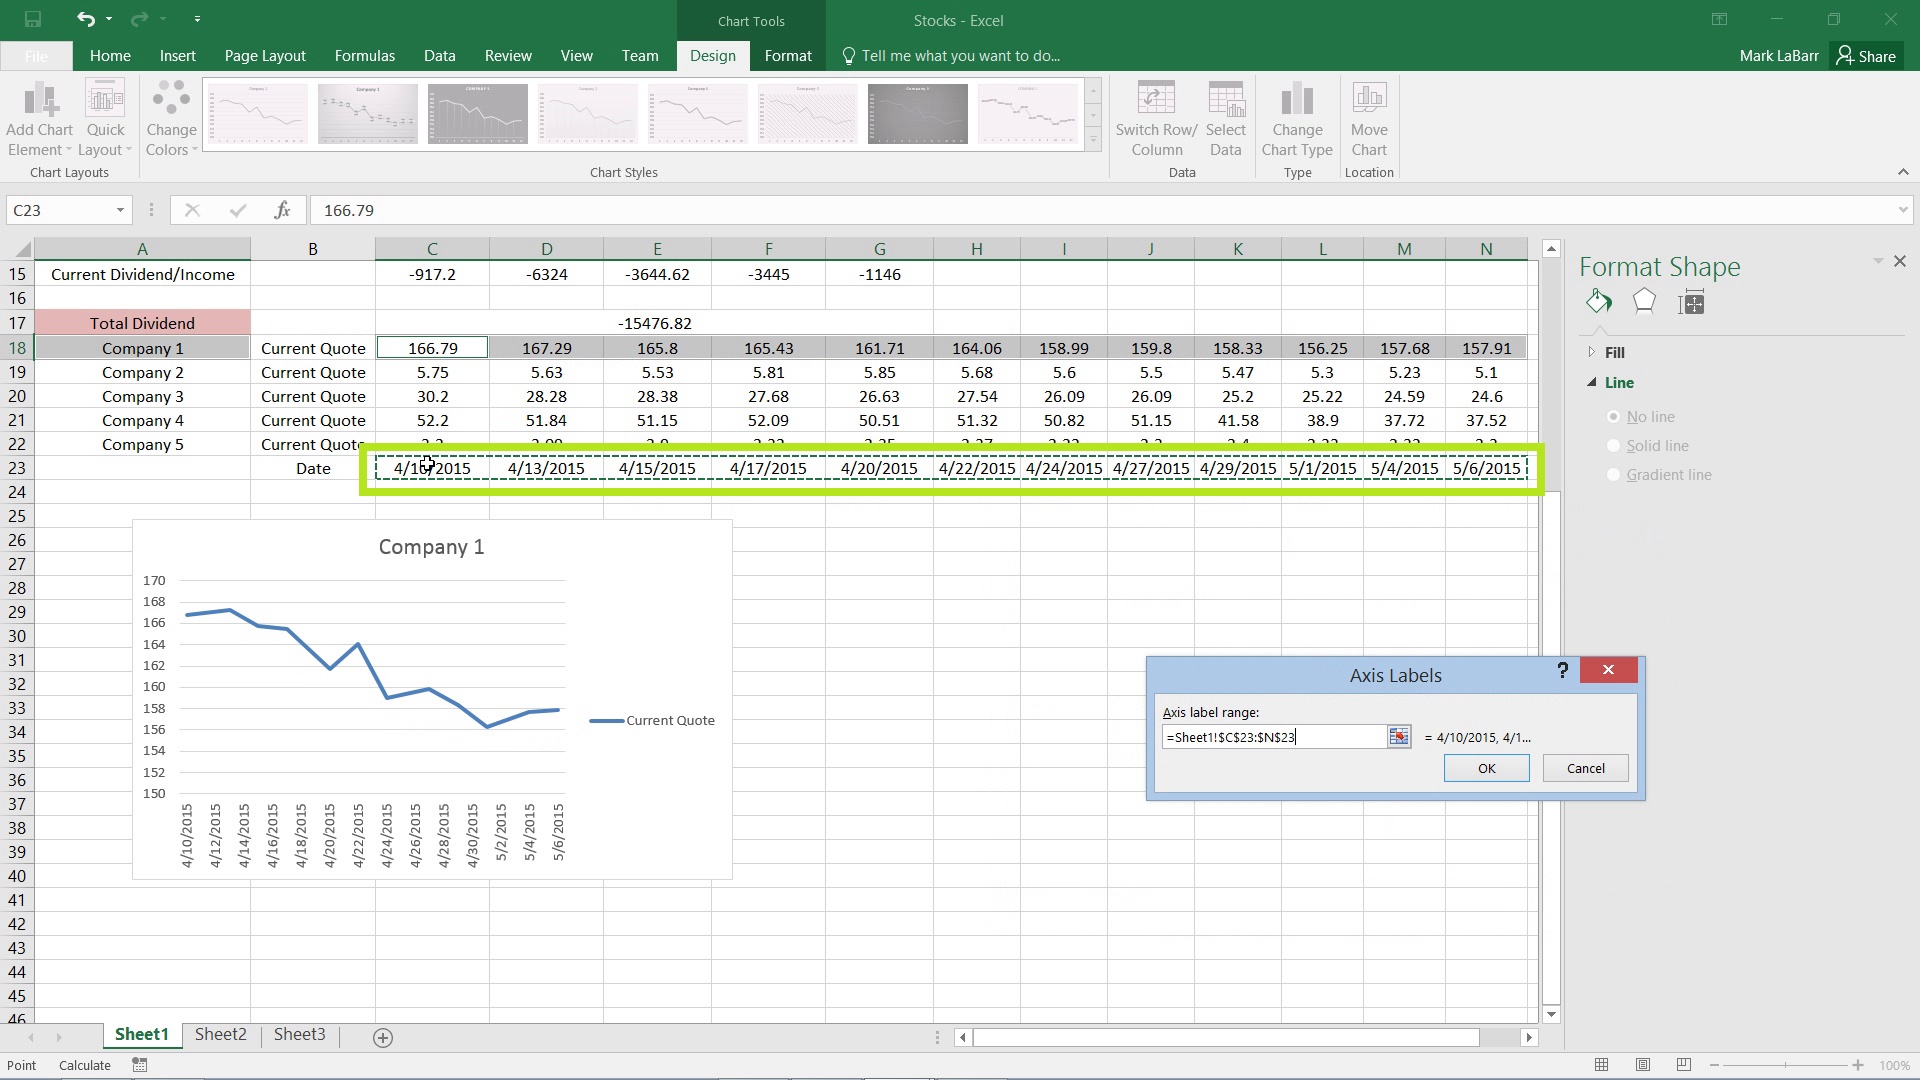The height and width of the screenshot is (1080, 1920).
Task: Click the Design tab in ribbon
Action: pos(712,55)
